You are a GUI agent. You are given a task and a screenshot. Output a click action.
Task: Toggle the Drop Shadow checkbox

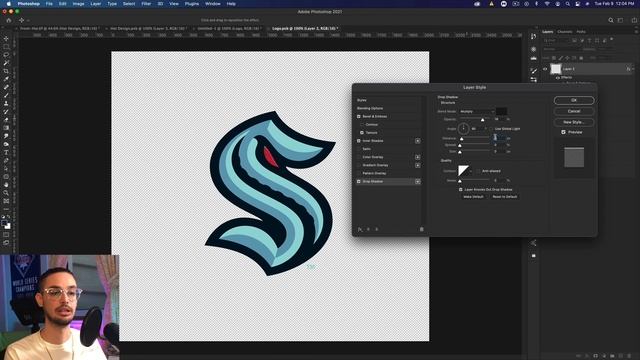(359, 182)
